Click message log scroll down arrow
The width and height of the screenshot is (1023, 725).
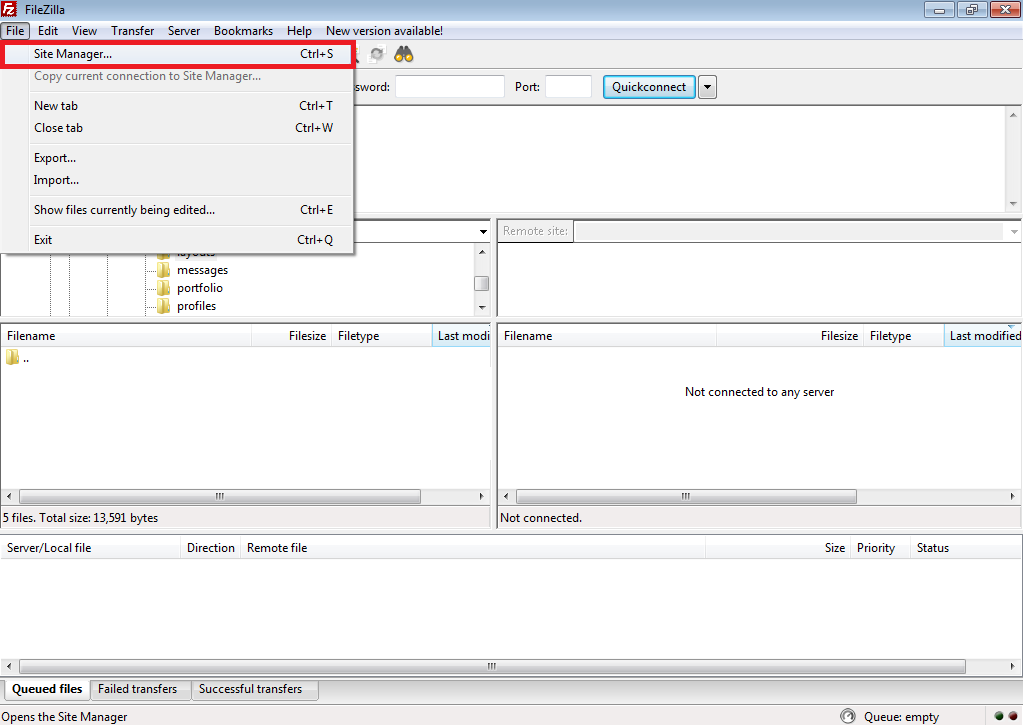[1013, 204]
